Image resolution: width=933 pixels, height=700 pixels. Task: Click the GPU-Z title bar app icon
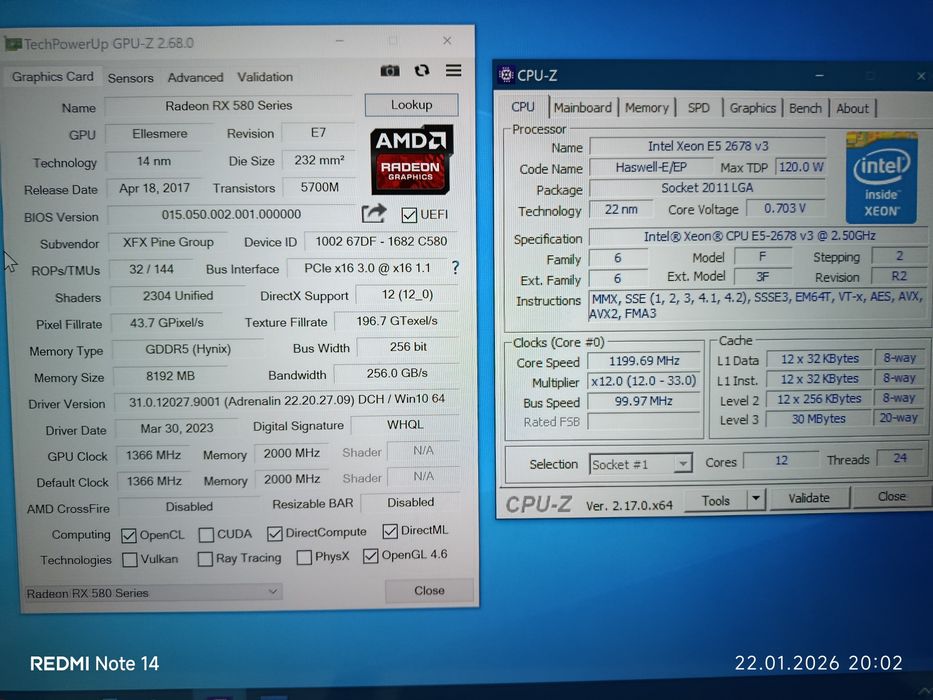pos(12,43)
